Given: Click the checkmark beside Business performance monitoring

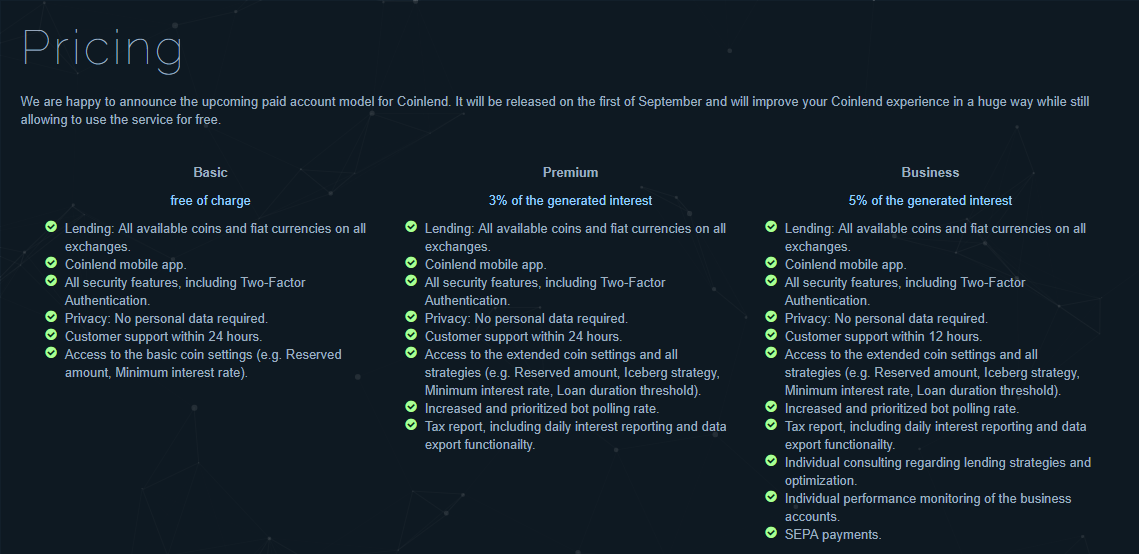Looking at the screenshot, I should [771, 497].
